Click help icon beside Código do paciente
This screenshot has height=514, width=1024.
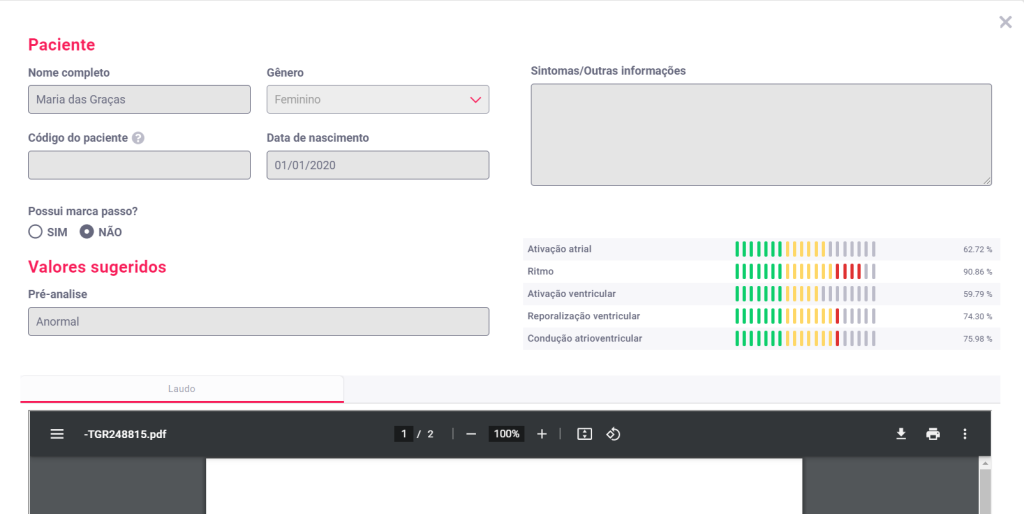tap(138, 138)
